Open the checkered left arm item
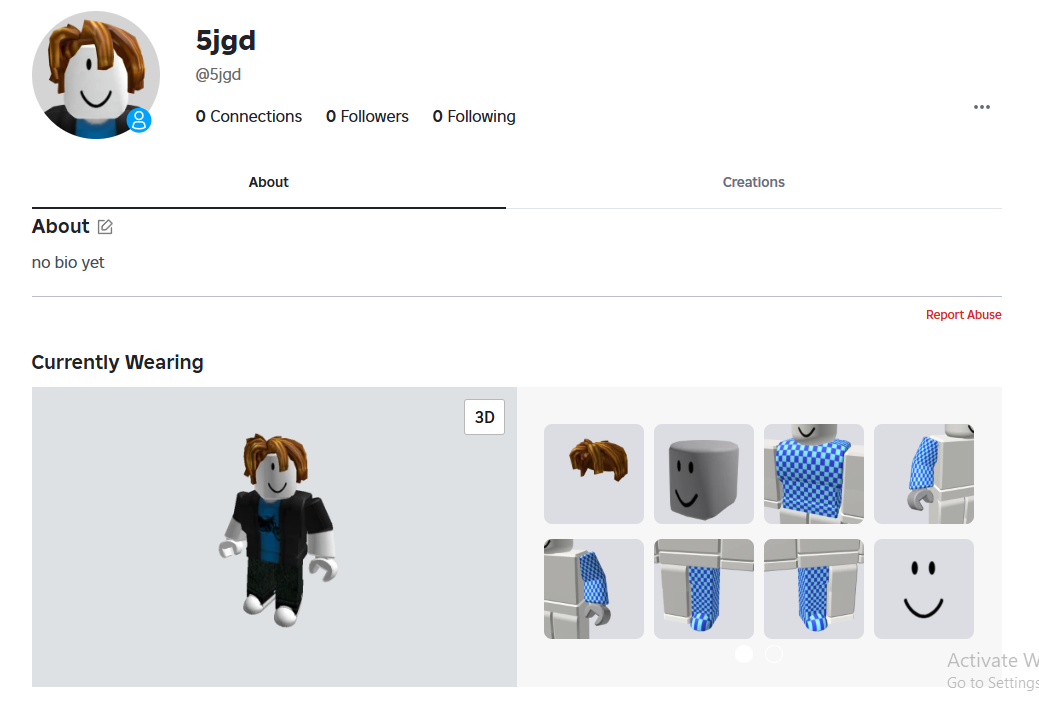This screenshot has height=702, width=1039. [x=594, y=589]
